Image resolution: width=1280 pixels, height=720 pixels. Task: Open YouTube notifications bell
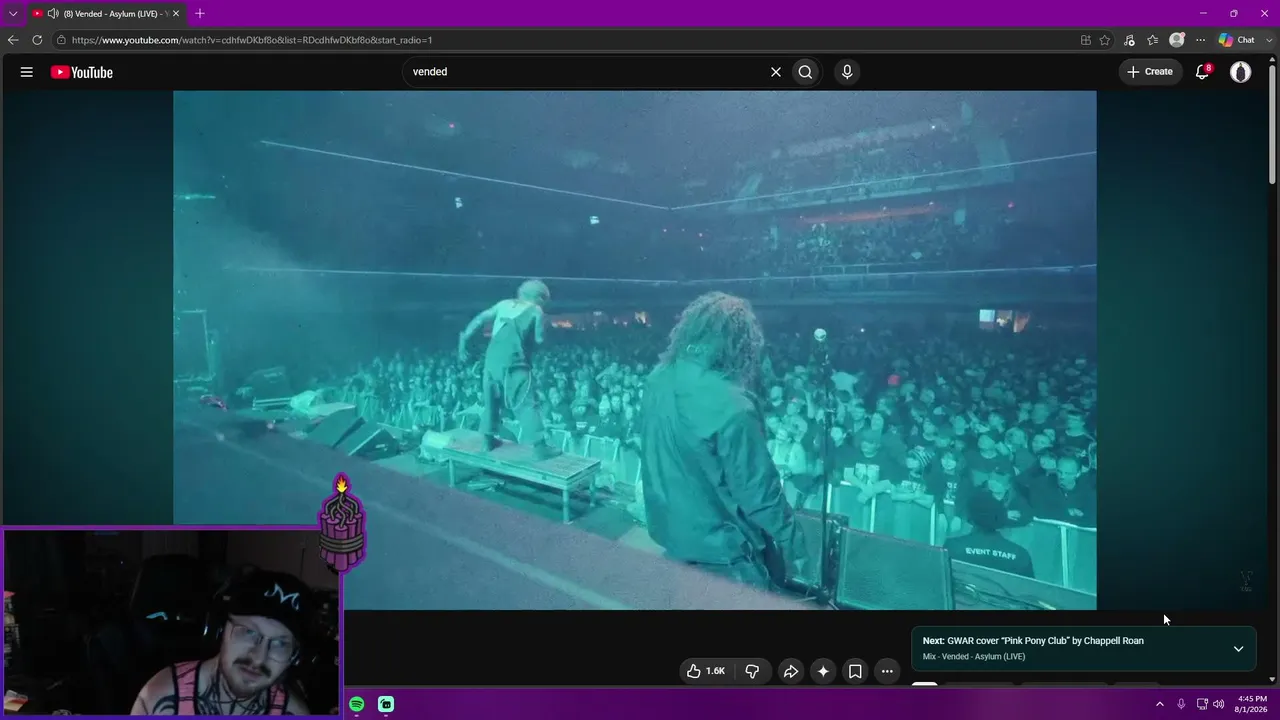coord(1203,72)
